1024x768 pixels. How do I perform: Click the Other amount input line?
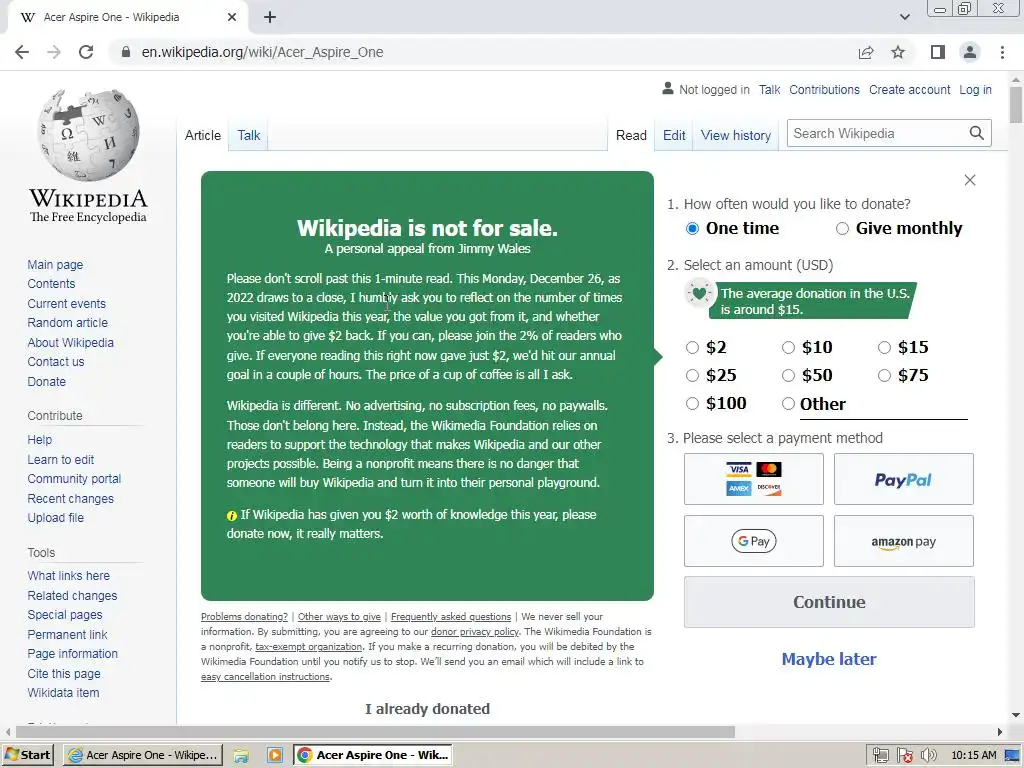884,406
